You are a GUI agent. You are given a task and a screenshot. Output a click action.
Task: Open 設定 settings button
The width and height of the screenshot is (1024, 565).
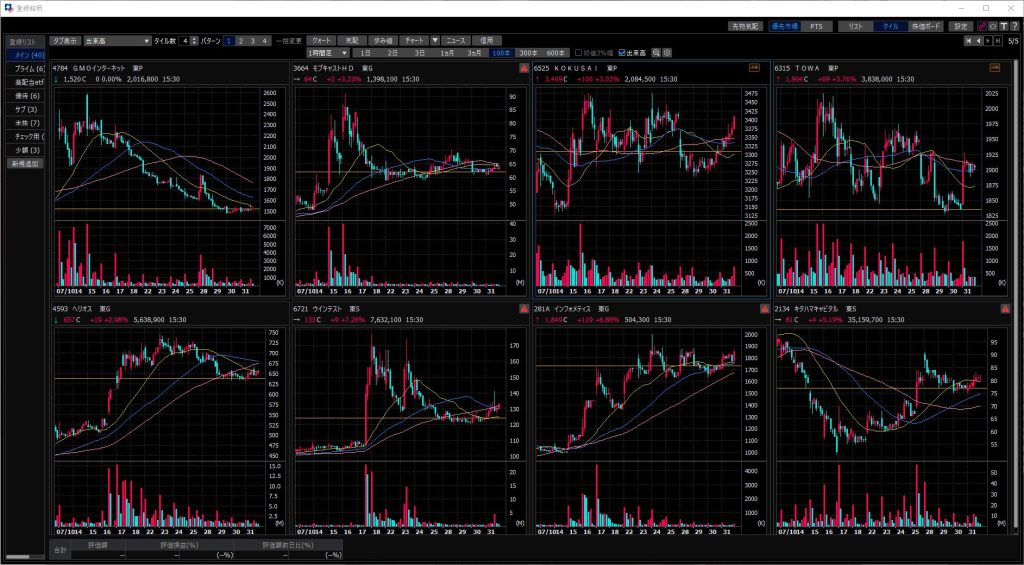click(960, 26)
